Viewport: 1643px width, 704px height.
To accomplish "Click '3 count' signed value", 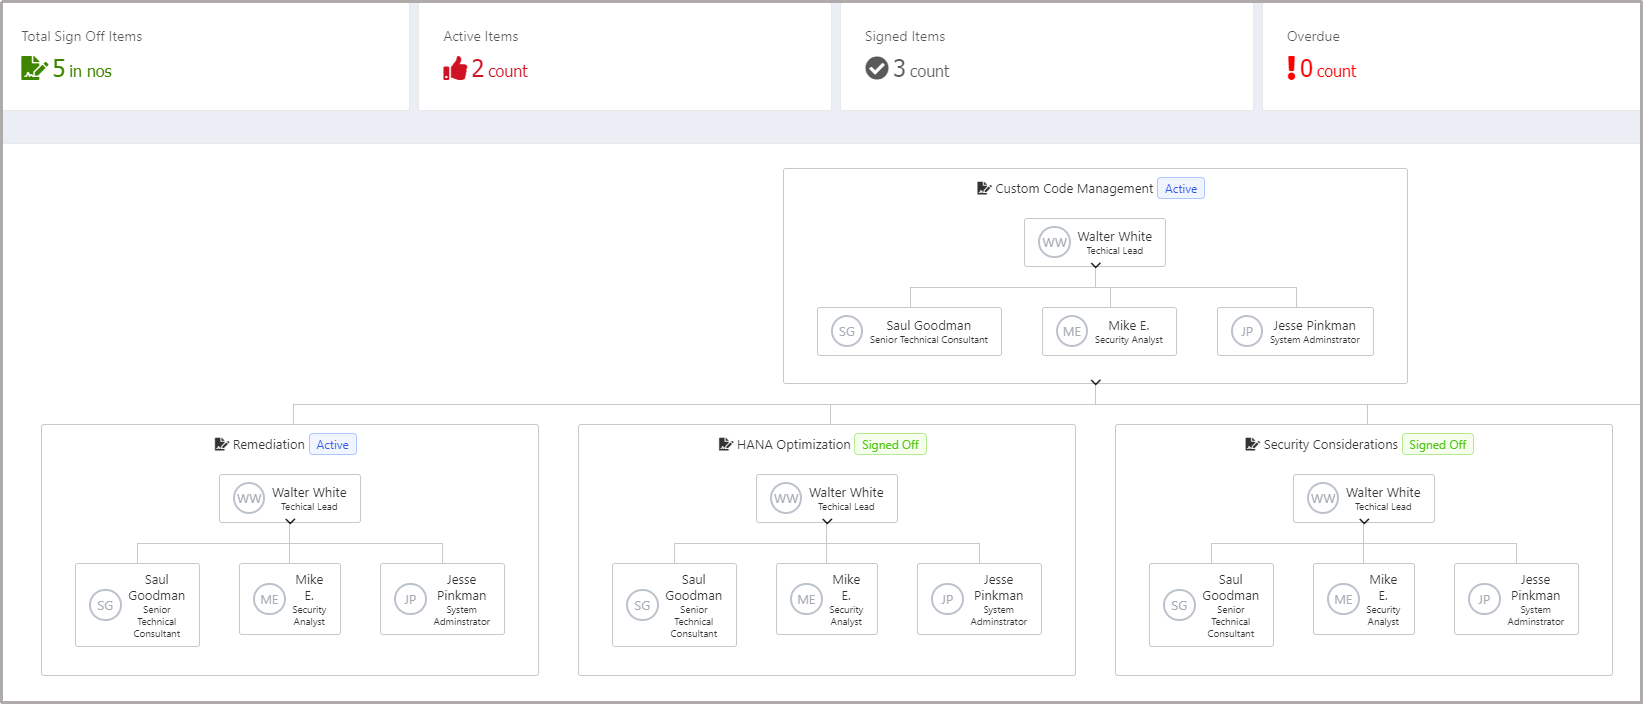I will pyautogui.click(x=921, y=69).
